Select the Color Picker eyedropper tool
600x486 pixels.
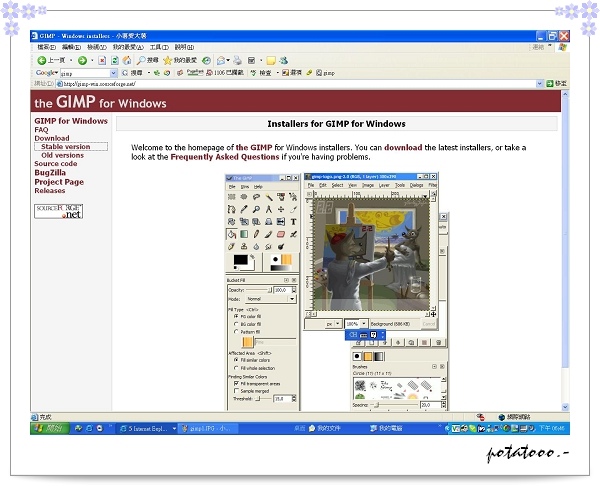(x=244, y=209)
